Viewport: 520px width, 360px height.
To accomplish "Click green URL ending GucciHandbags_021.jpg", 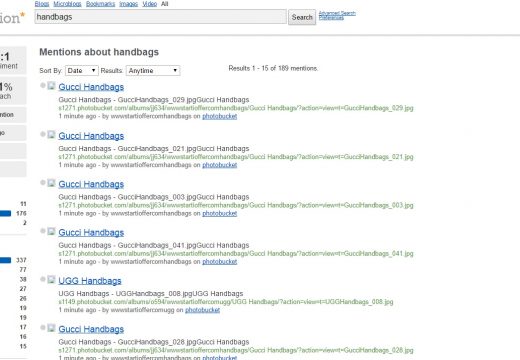I will tap(236, 157).
